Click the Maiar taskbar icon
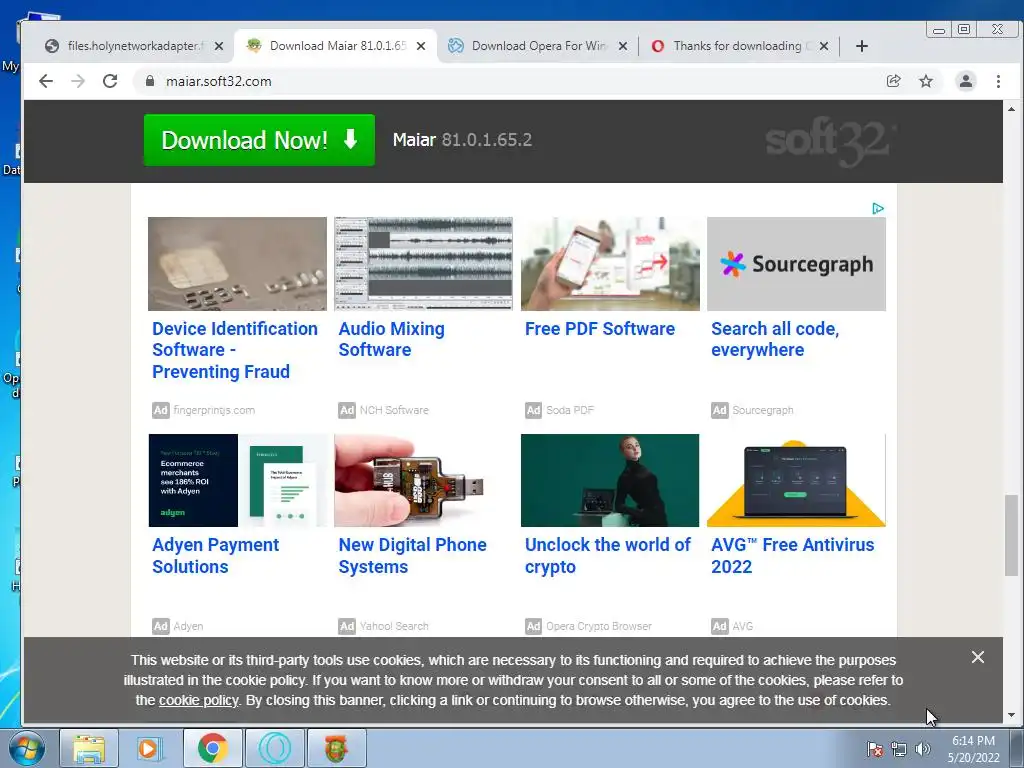 336,748
